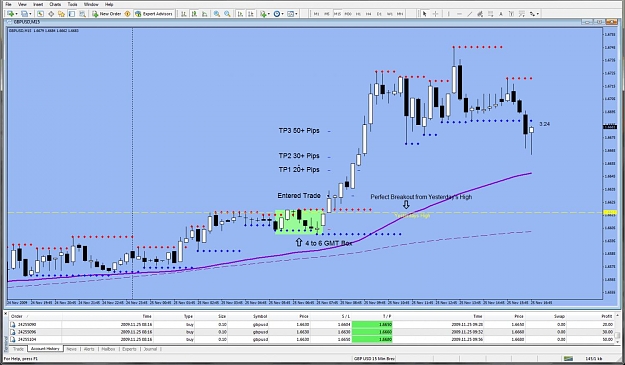
Task: Click the Profiles toolbar icon
Action: click(24, 14)
